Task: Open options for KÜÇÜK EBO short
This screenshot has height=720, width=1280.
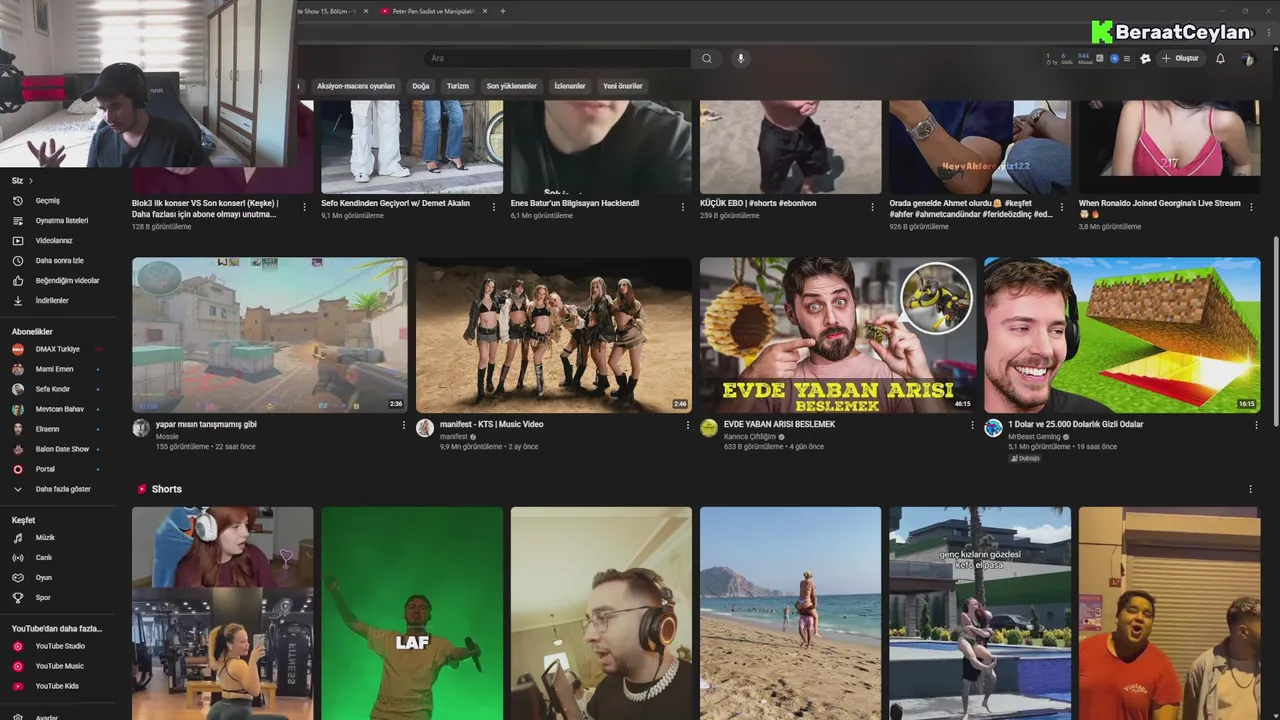Action: click(872, 207)
